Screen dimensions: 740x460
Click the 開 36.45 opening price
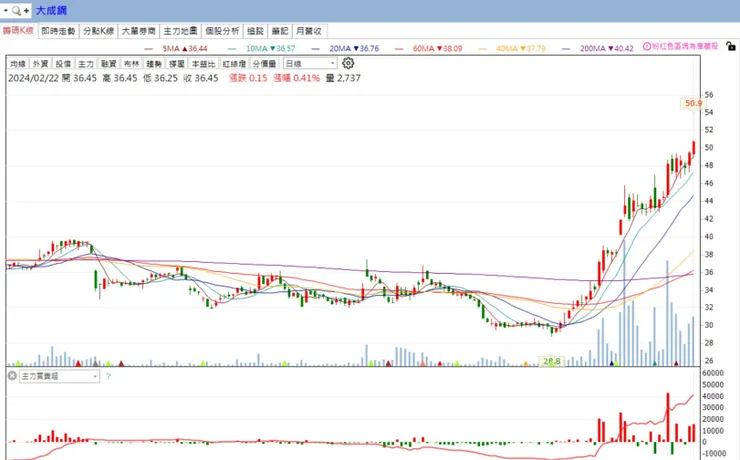[79, 78]
